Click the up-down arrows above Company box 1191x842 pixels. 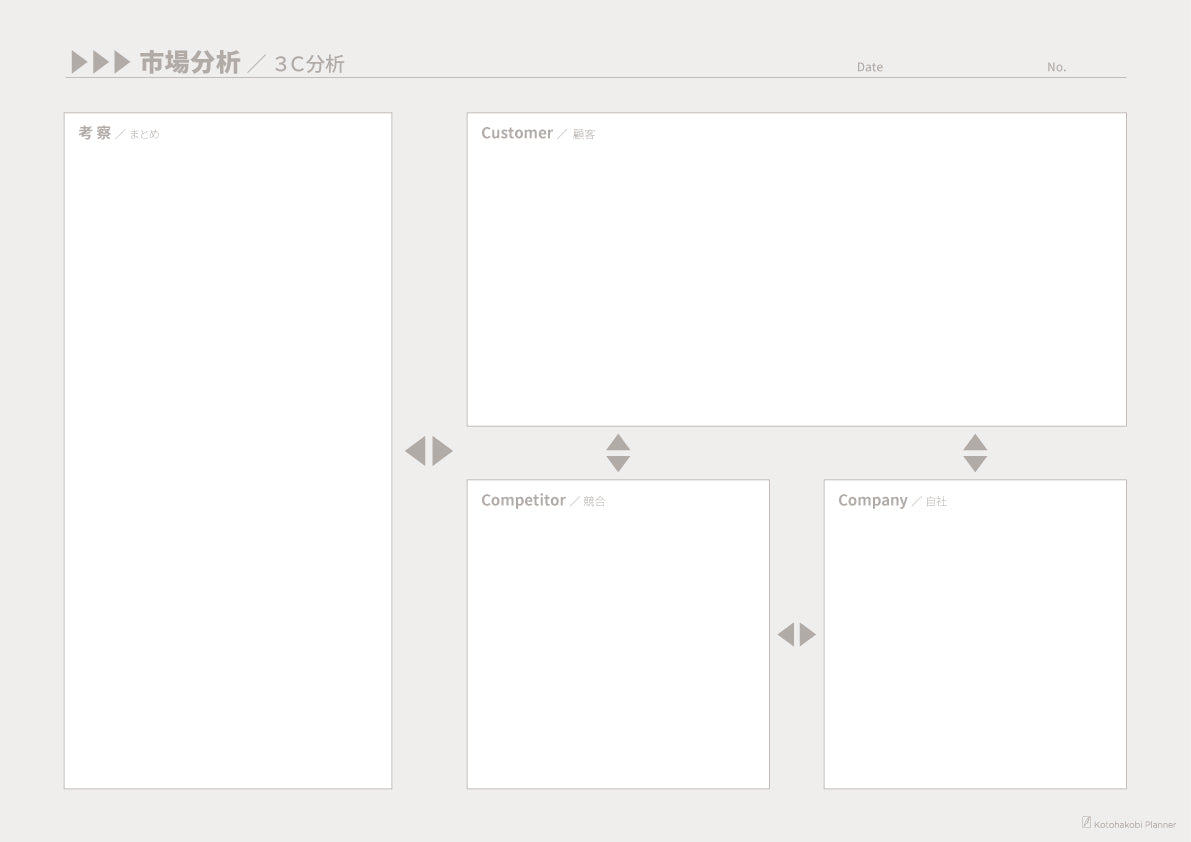(975, 453)
